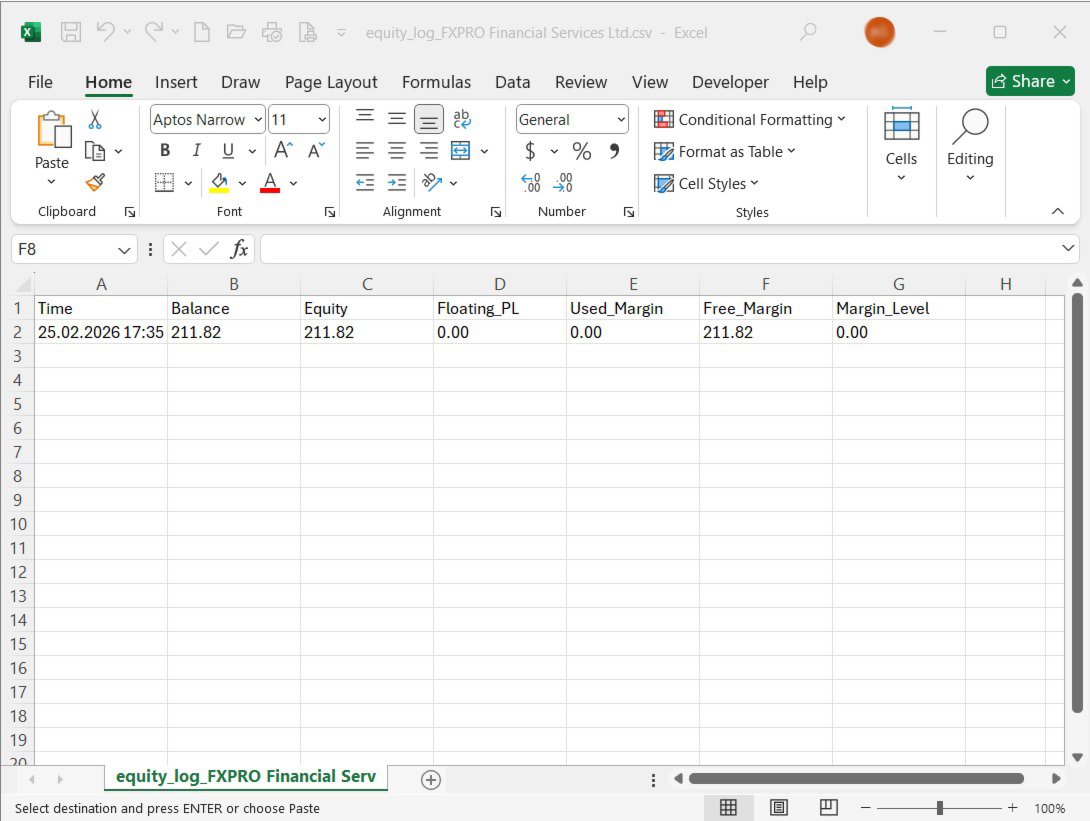Open the Editing button group
The width and height of the screenshot is (1090, 821).
[x=970, y=145]
